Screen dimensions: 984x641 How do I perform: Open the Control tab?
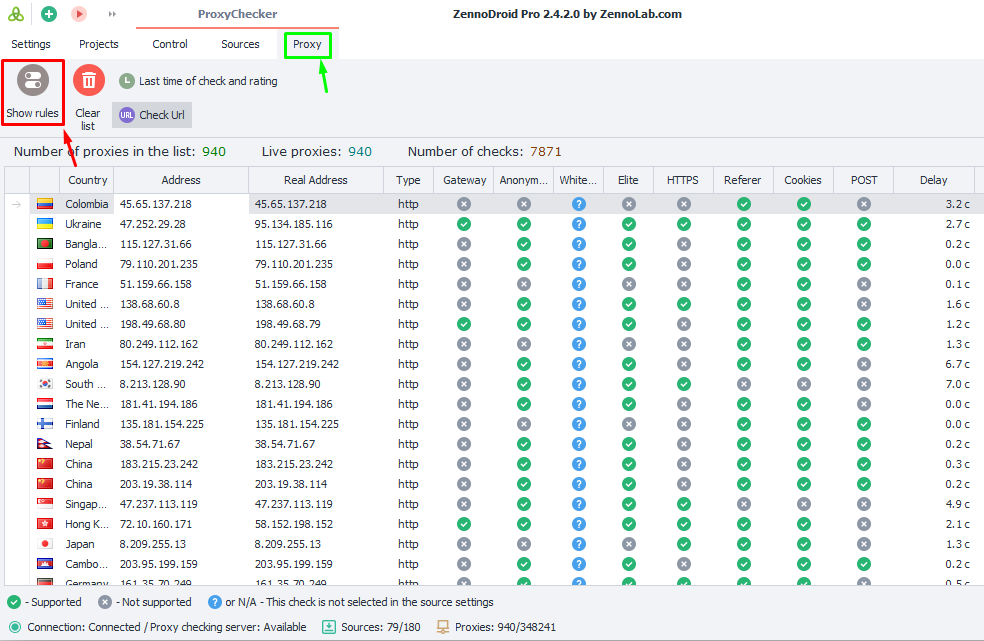tap(170, 44)
